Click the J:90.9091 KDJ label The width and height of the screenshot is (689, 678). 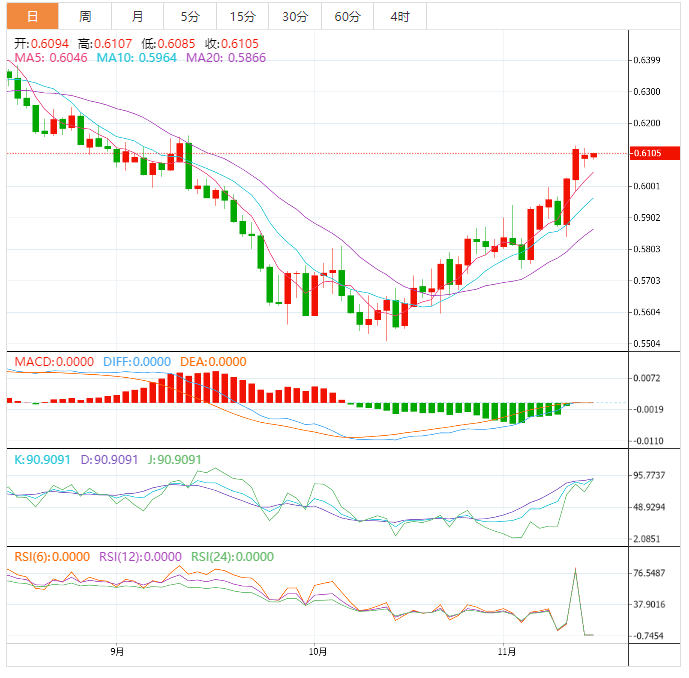click(x=174, y=460)
